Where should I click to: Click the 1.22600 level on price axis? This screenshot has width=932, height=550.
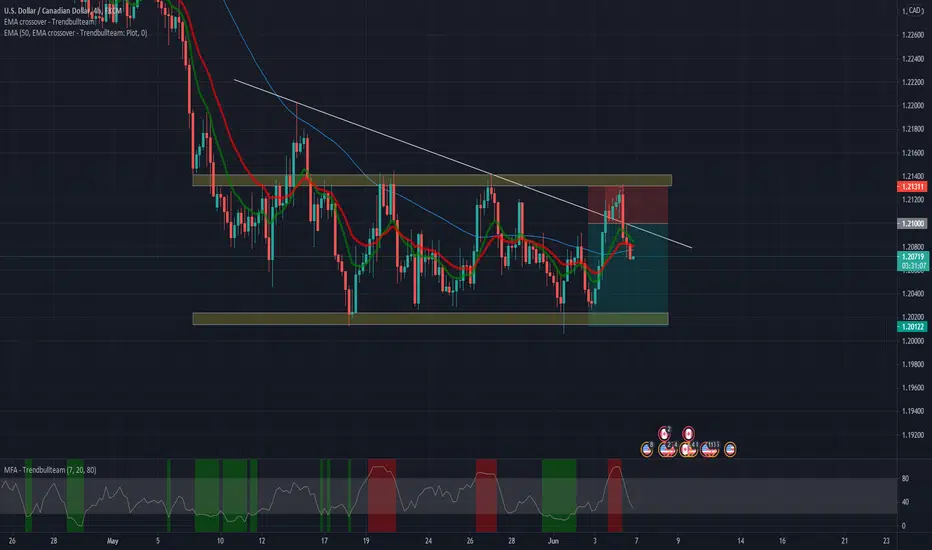[912, 35]
